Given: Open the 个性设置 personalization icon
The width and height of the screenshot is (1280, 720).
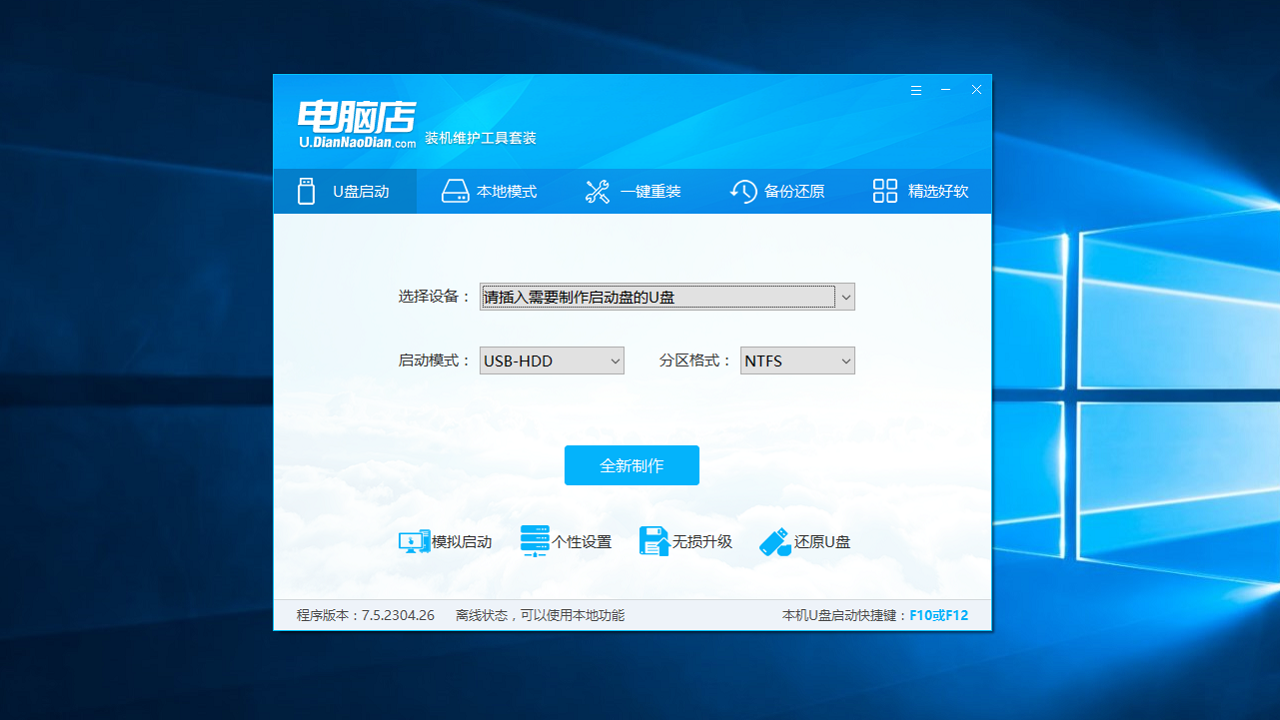Looking at the screenshot, I should [x=534, y=541].
